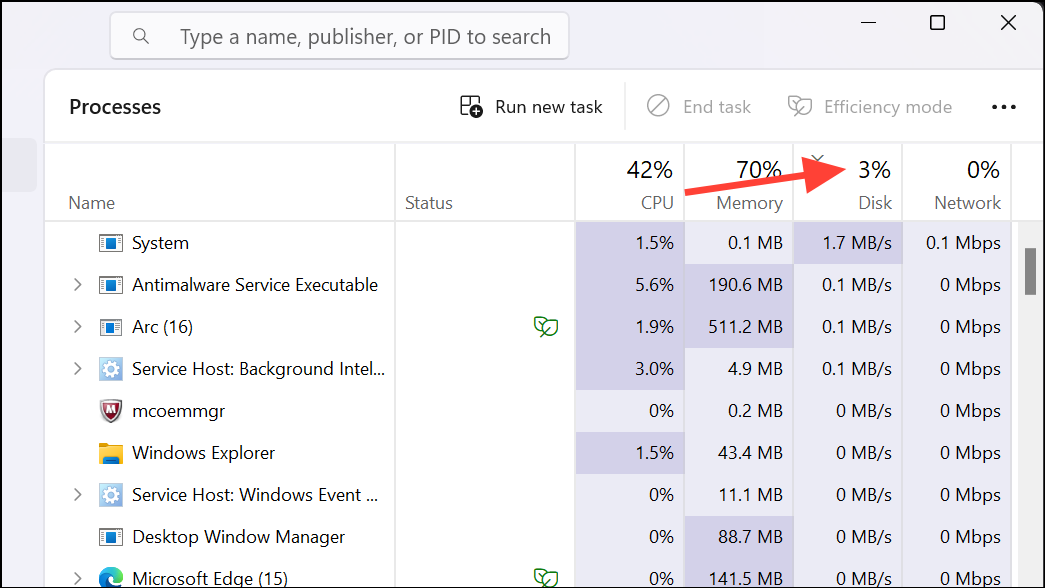Click the leaf badge next to Microsoft Edge
Viewport: 1045px width, 588px height.
pos(546,577)
